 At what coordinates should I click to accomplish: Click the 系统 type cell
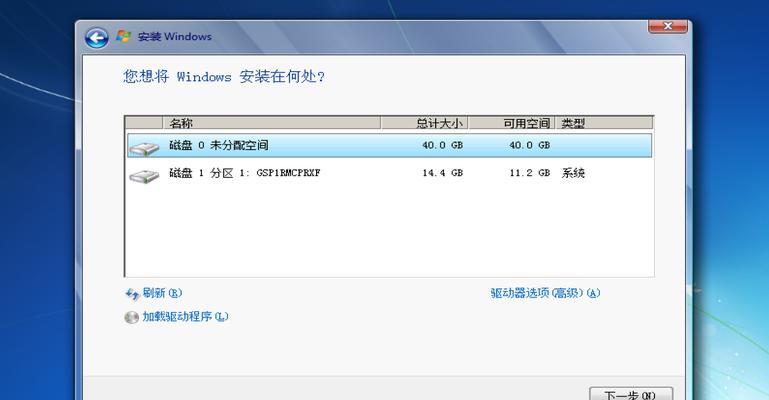(573, 173)
